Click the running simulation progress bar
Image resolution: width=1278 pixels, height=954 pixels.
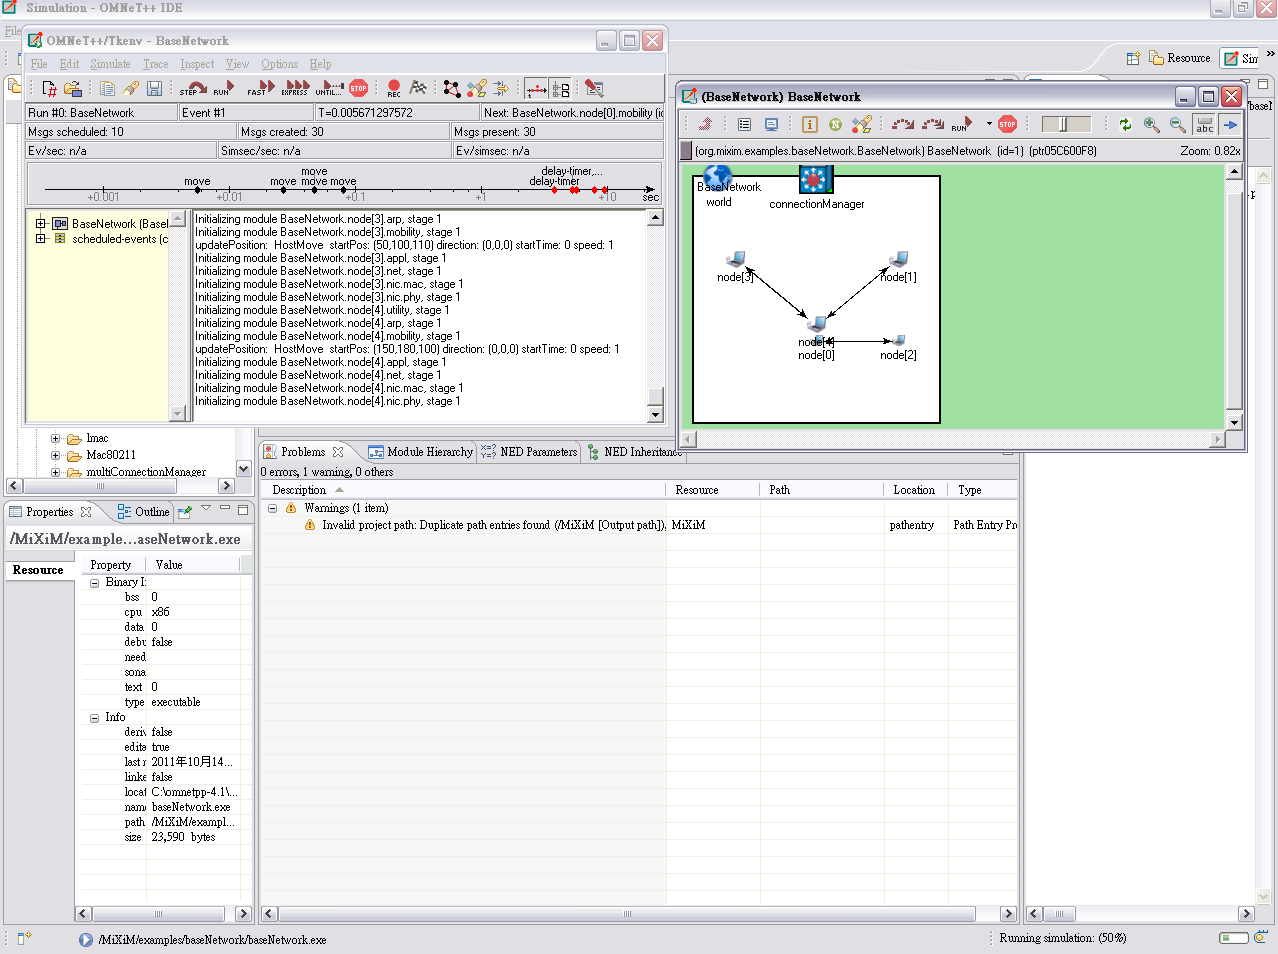pyautogui.click(x=1234, y=938)
